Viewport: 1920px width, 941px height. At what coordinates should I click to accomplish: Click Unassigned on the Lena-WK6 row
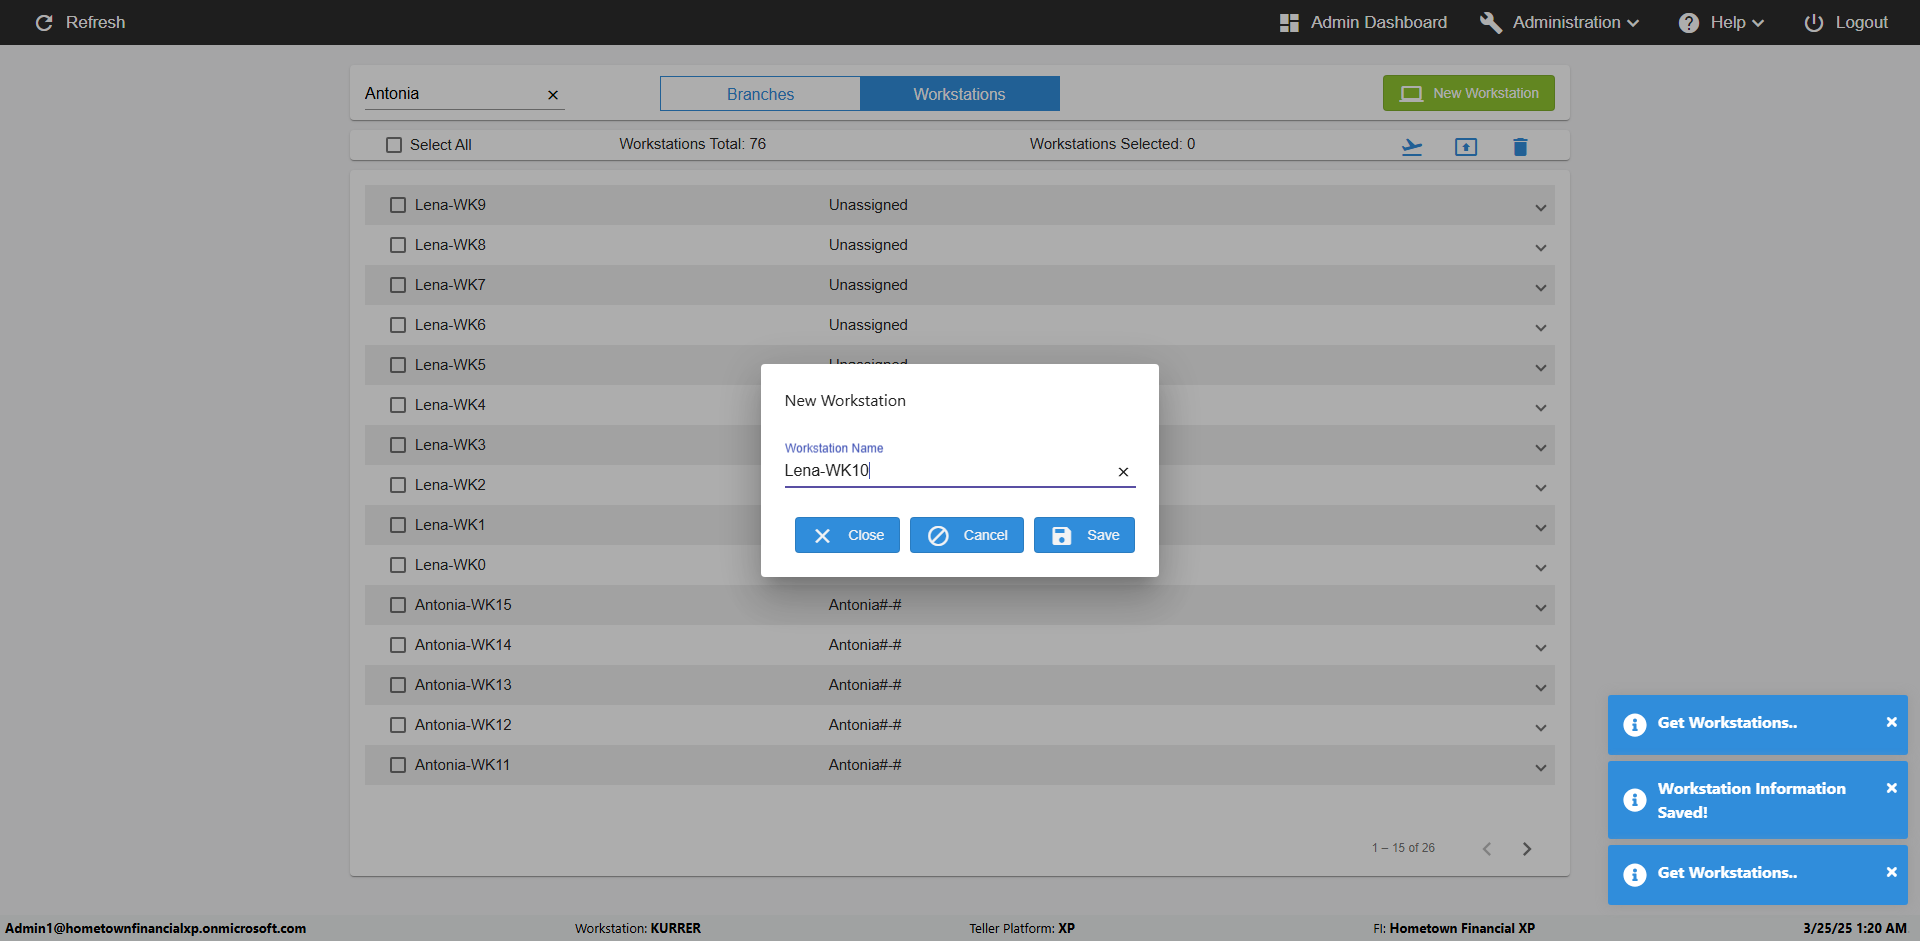(868, 325)
